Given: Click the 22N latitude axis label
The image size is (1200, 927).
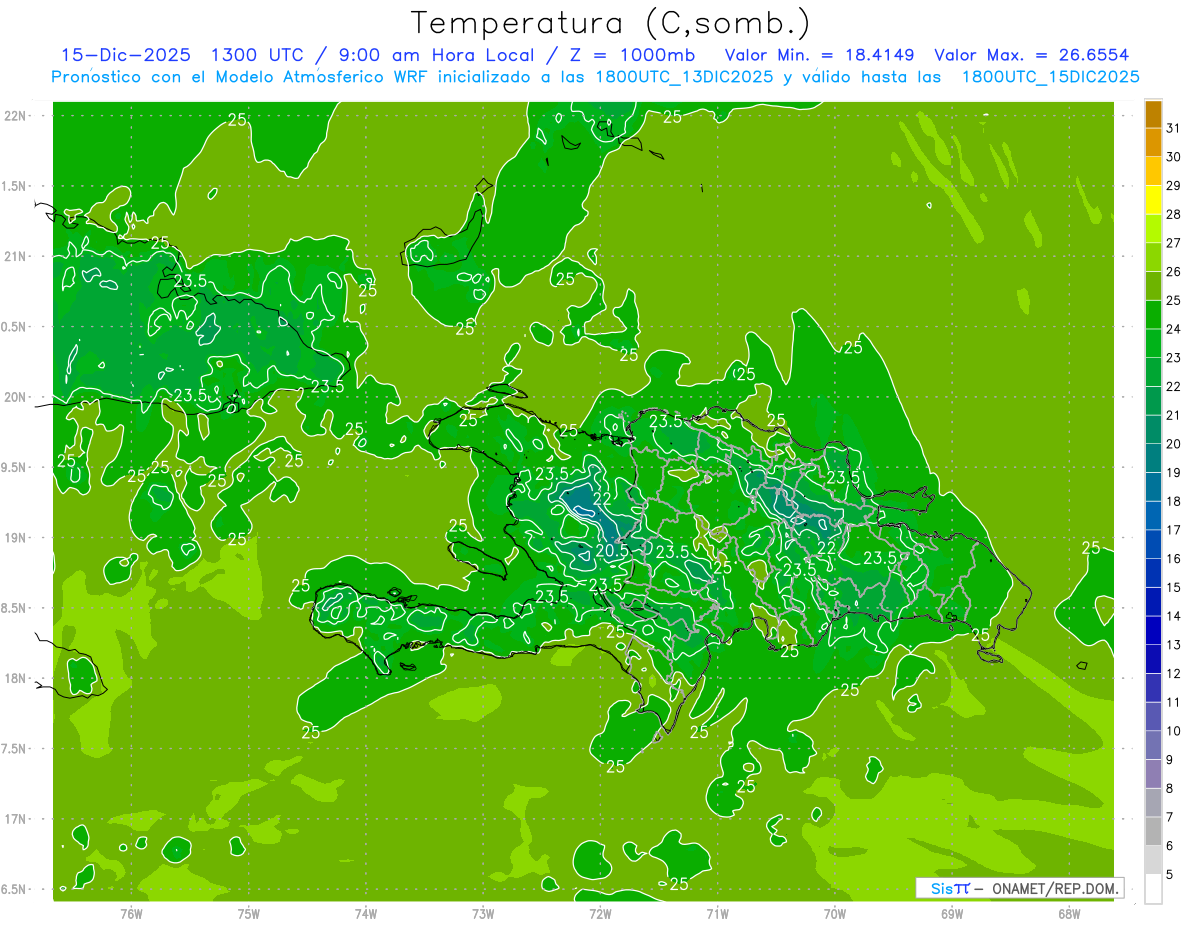Looking at the screenshot, I should (15, 116).
